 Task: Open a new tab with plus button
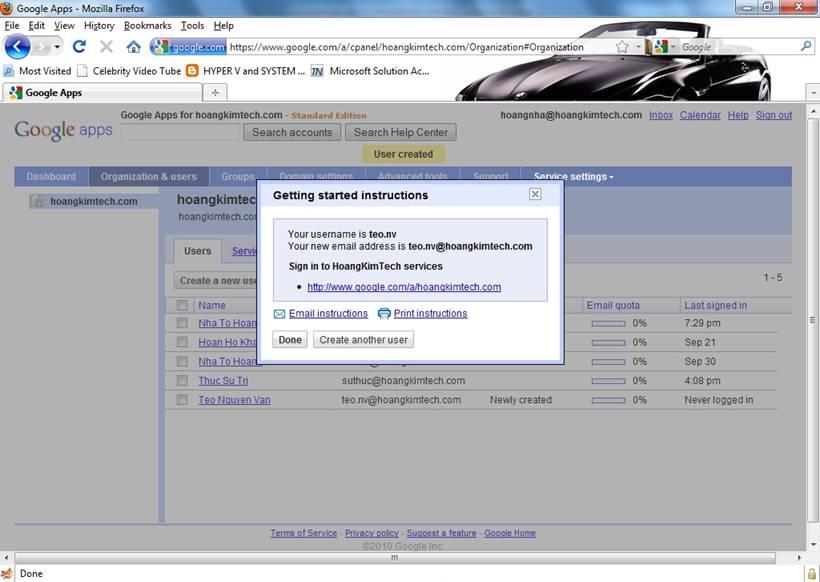pos(215,93)
